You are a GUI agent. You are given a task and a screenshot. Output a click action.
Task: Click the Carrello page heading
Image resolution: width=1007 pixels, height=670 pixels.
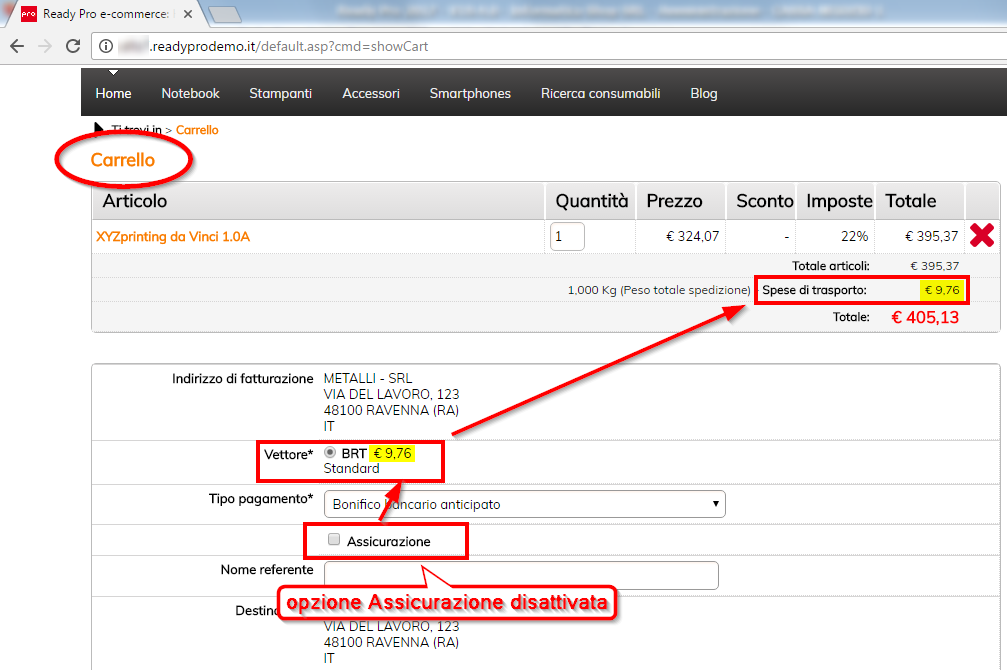123,160
